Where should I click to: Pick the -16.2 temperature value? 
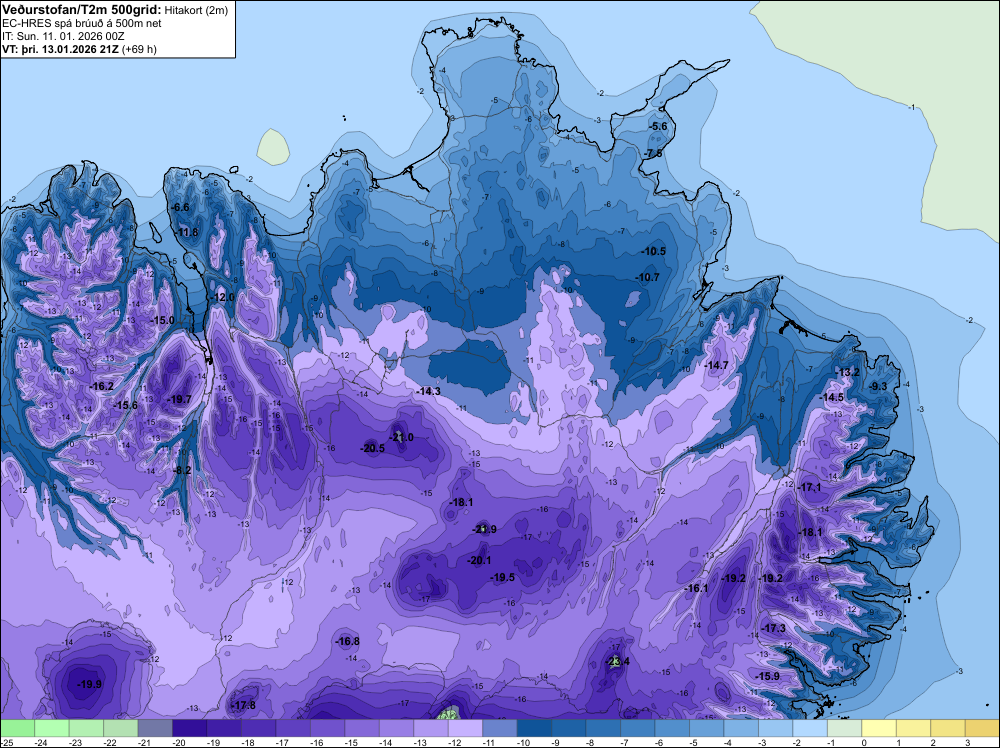pos(101,386)
